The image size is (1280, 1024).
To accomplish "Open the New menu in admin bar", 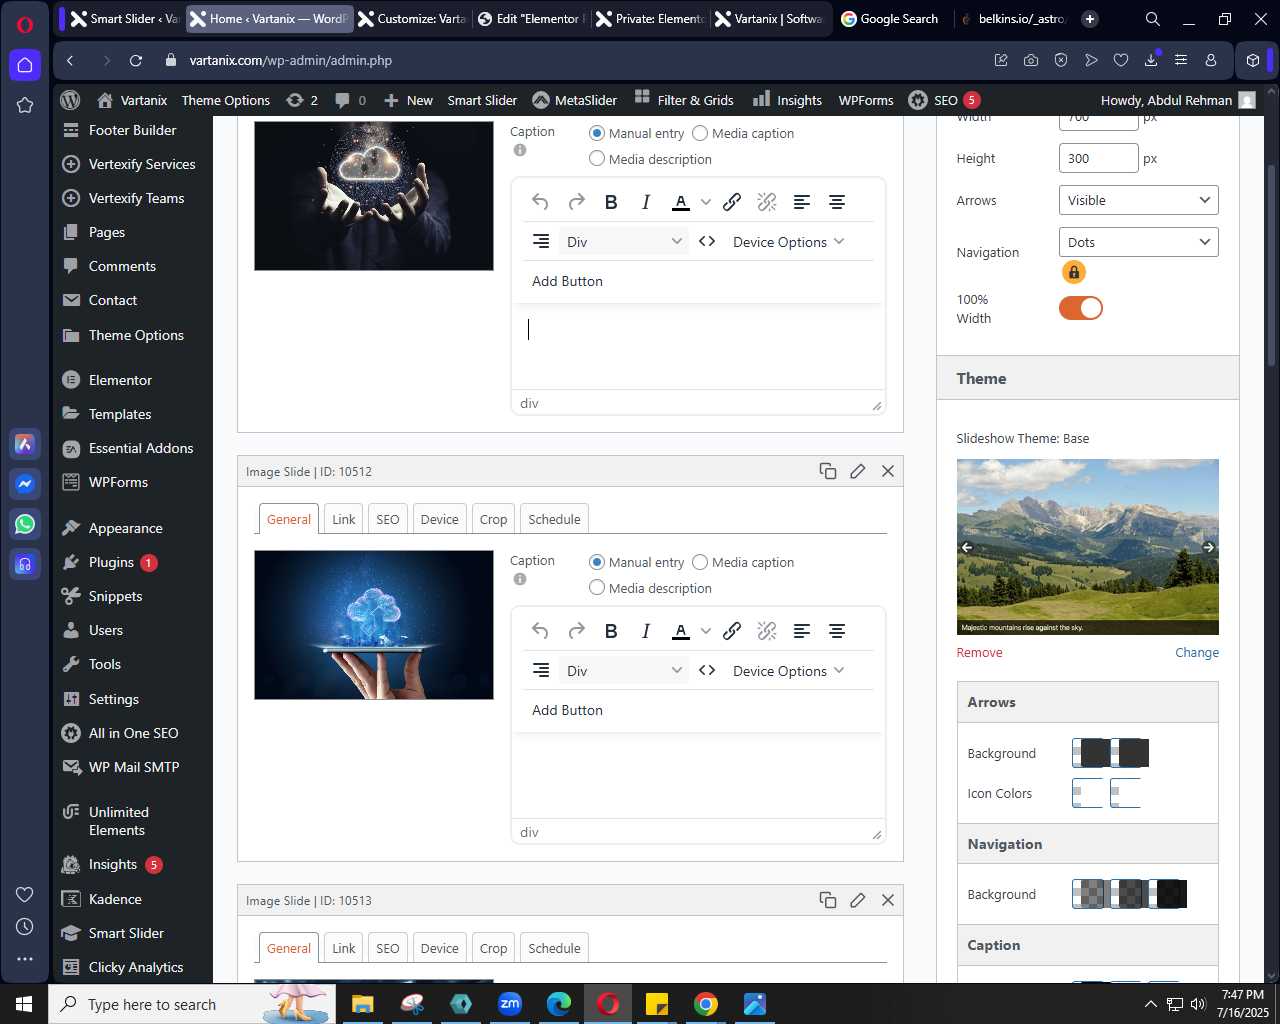I will (408, 100).
